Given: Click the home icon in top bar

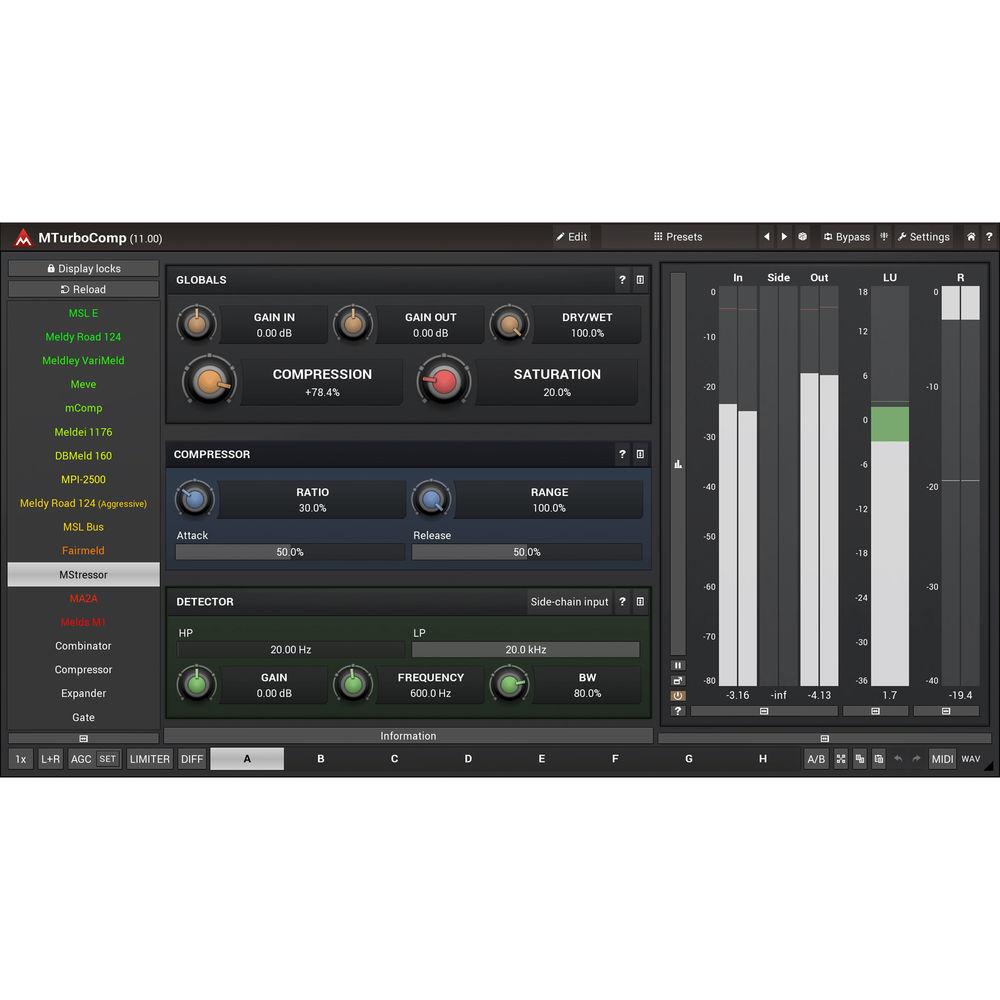Looking at the screenshot, I should click(970, 237).
